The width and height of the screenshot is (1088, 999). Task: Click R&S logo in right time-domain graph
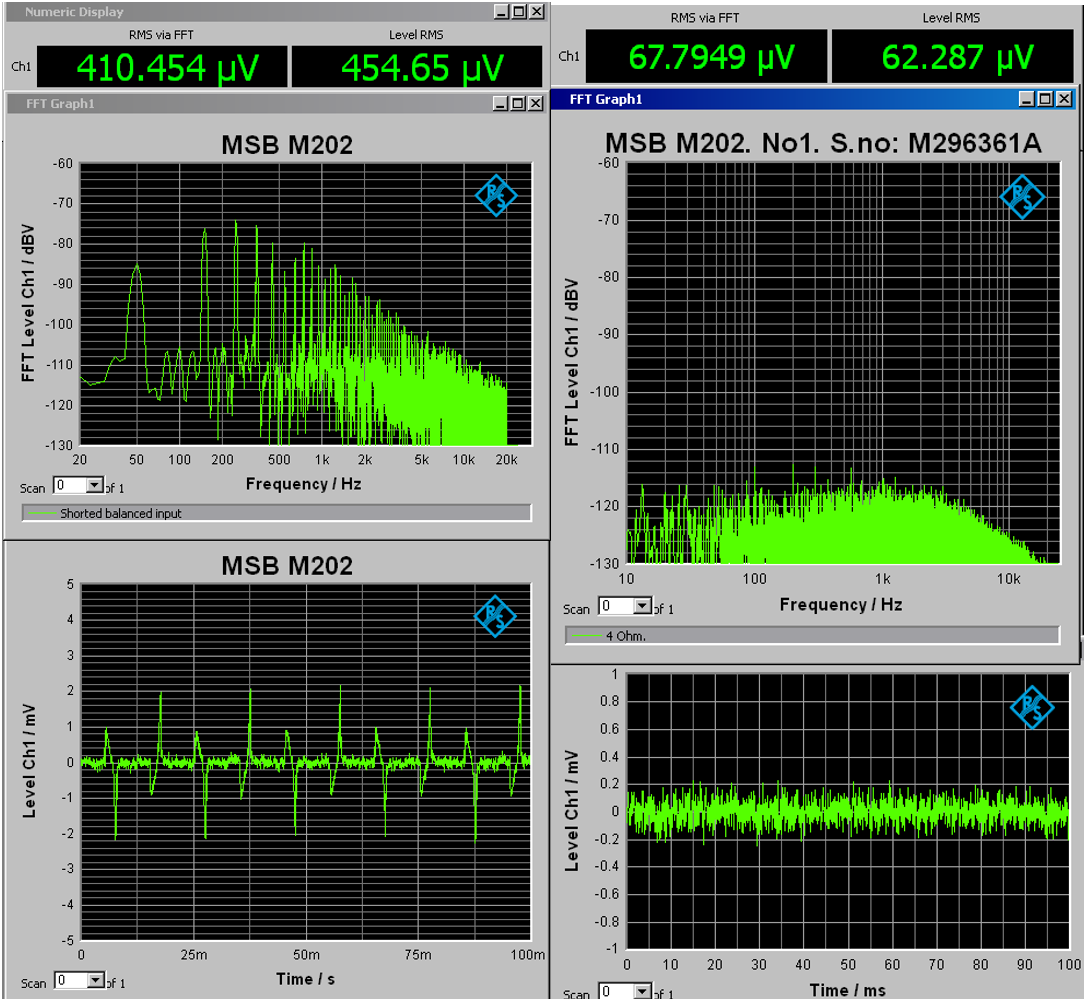point(1031,706)
